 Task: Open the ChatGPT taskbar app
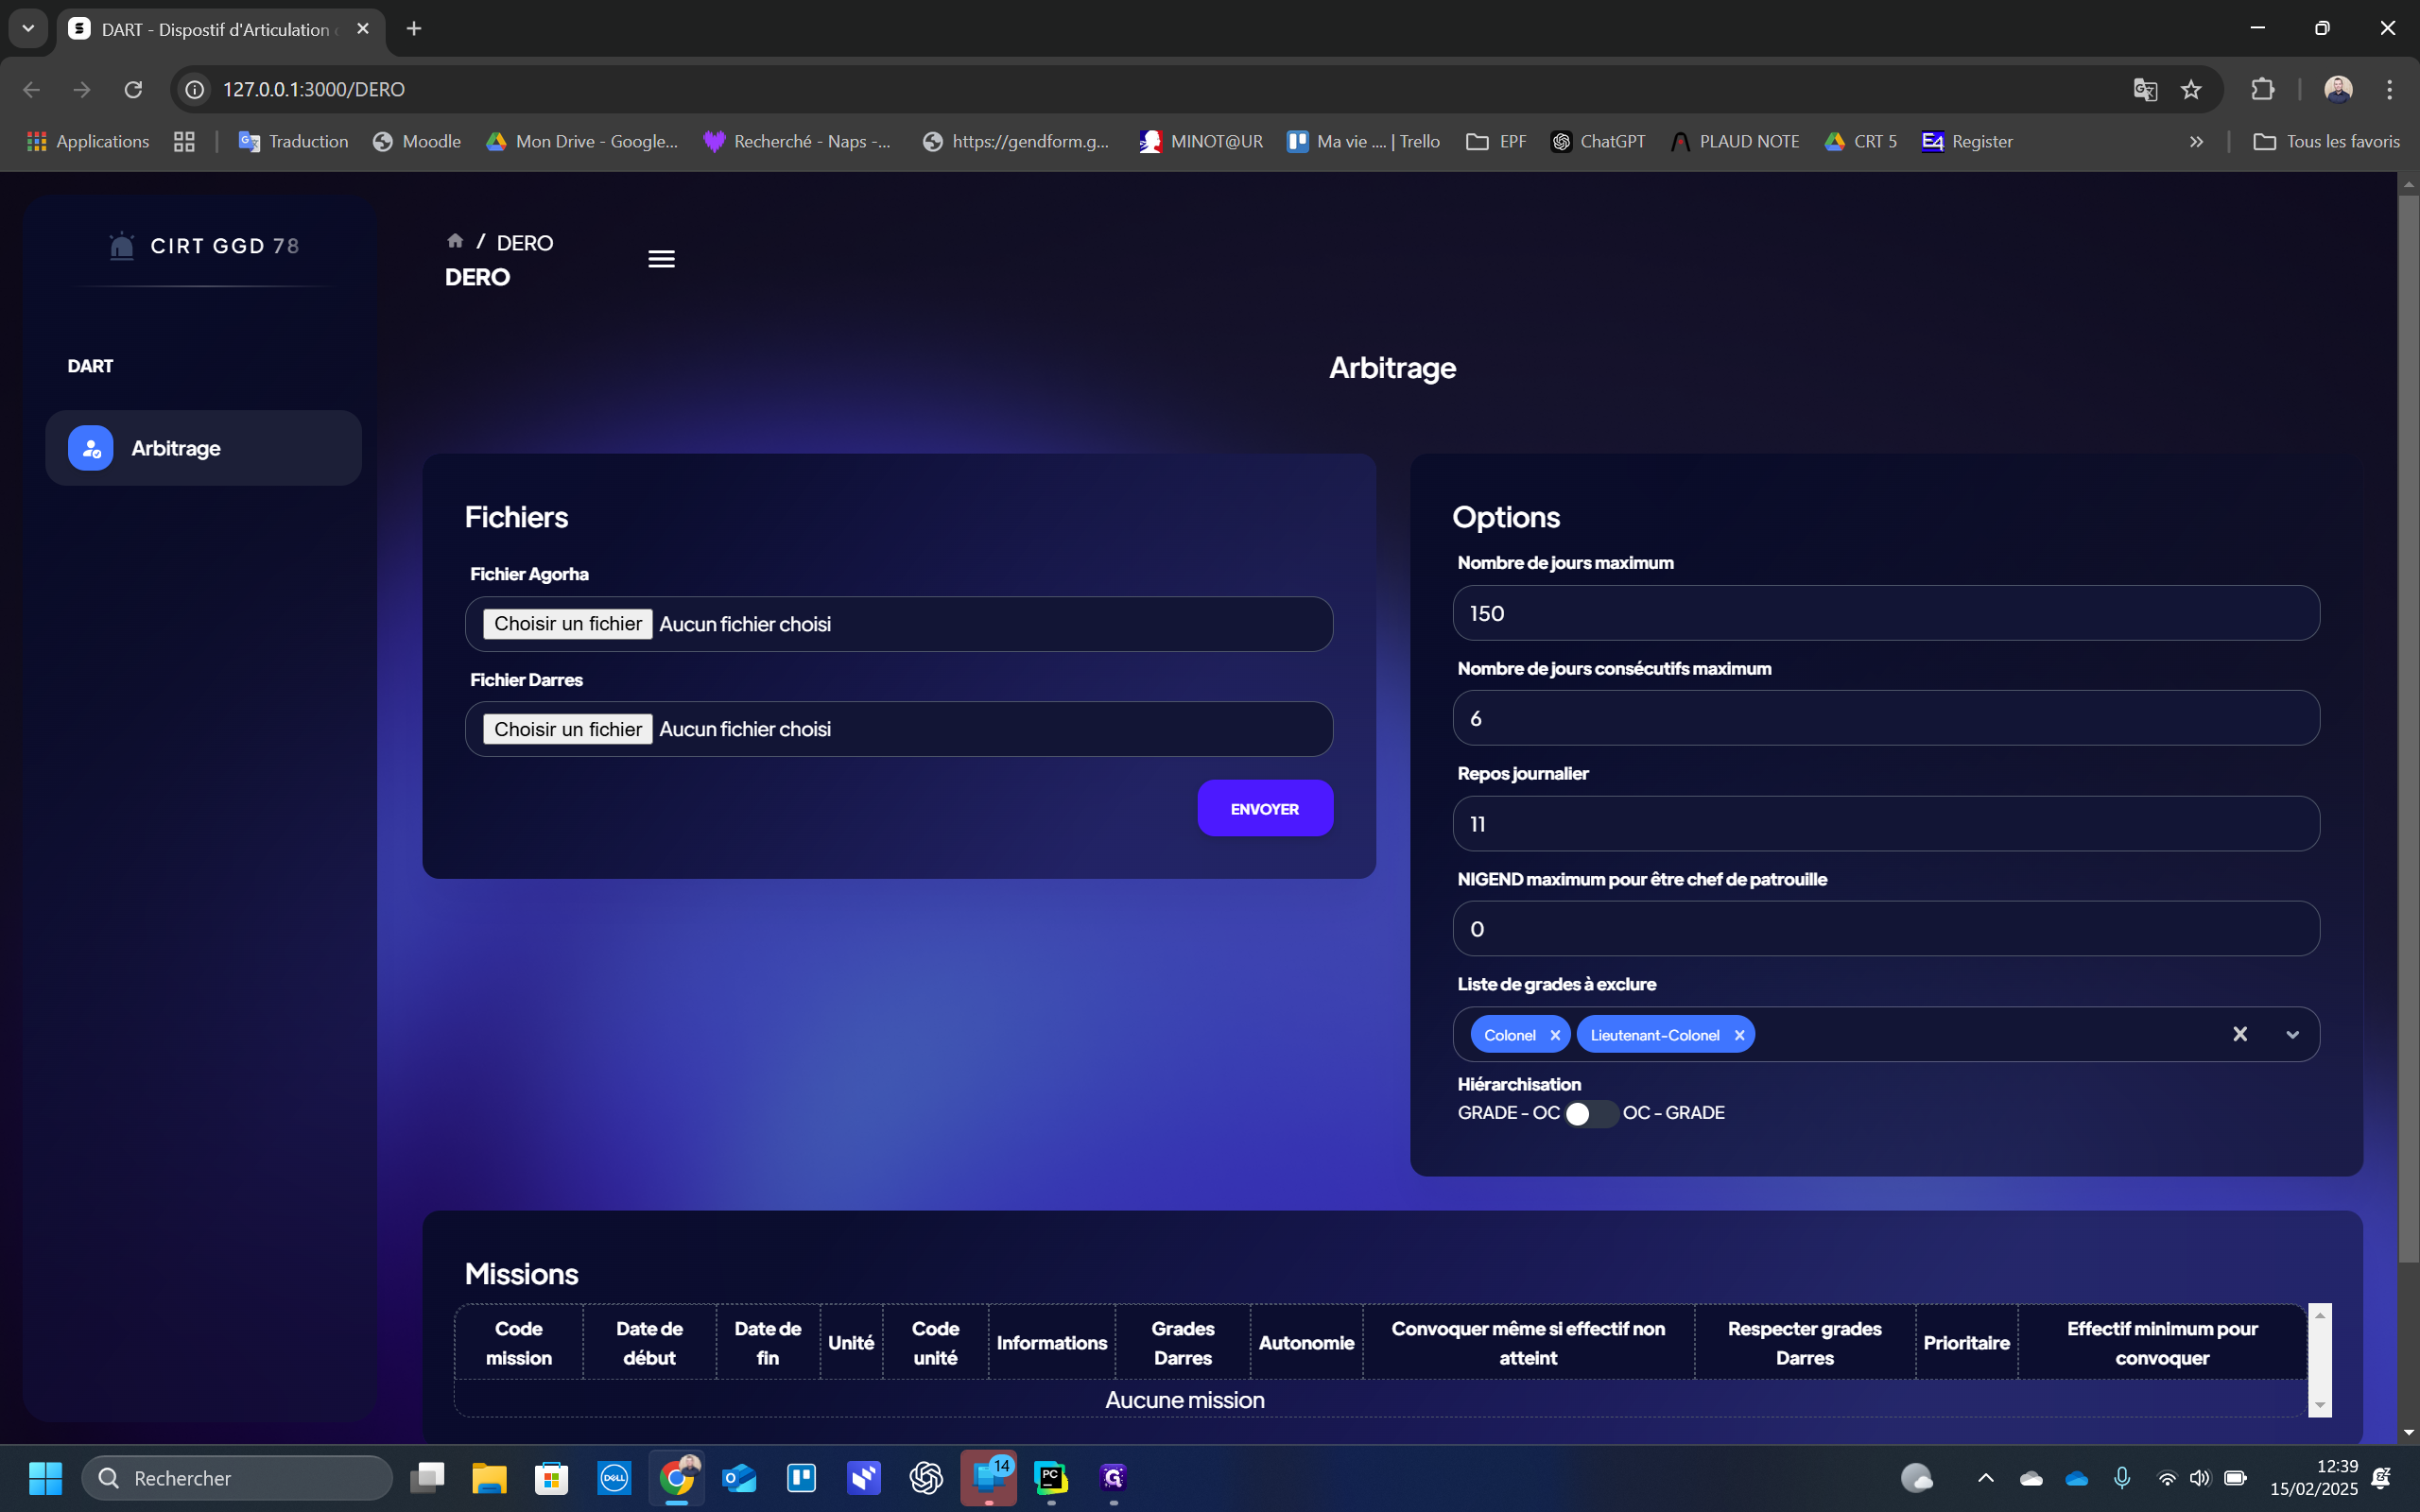[926, 1477]
